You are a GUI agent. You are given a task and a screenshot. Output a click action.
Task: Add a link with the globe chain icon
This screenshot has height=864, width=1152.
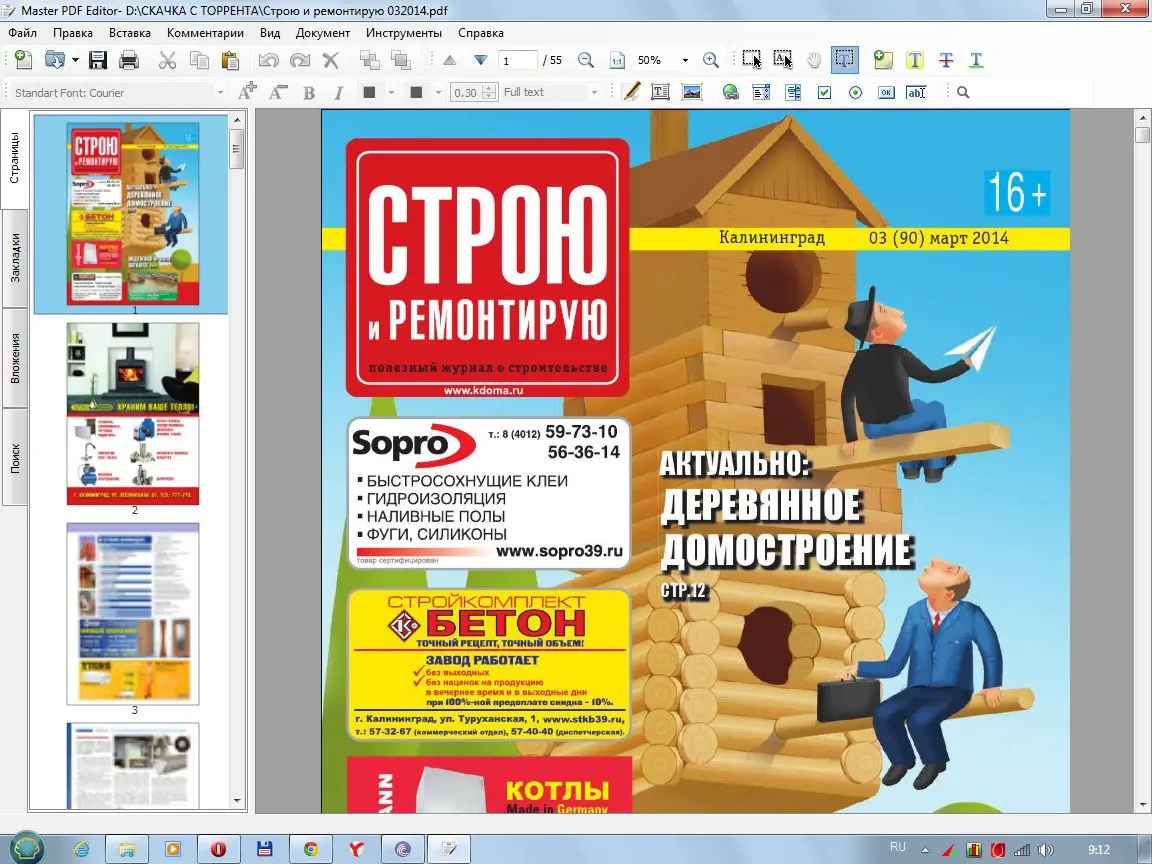pyautogui.click(x=730, y=92)
